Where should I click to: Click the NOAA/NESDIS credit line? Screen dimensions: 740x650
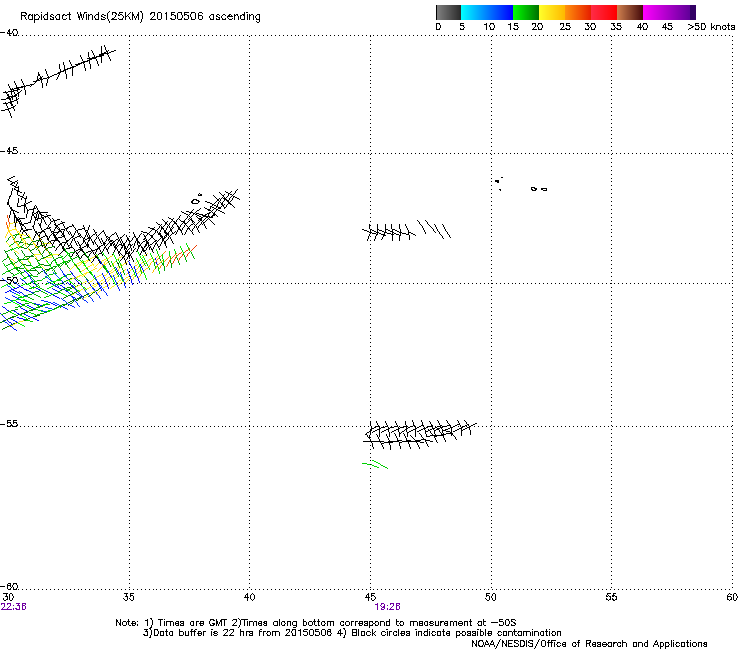[x=589, y=644]
